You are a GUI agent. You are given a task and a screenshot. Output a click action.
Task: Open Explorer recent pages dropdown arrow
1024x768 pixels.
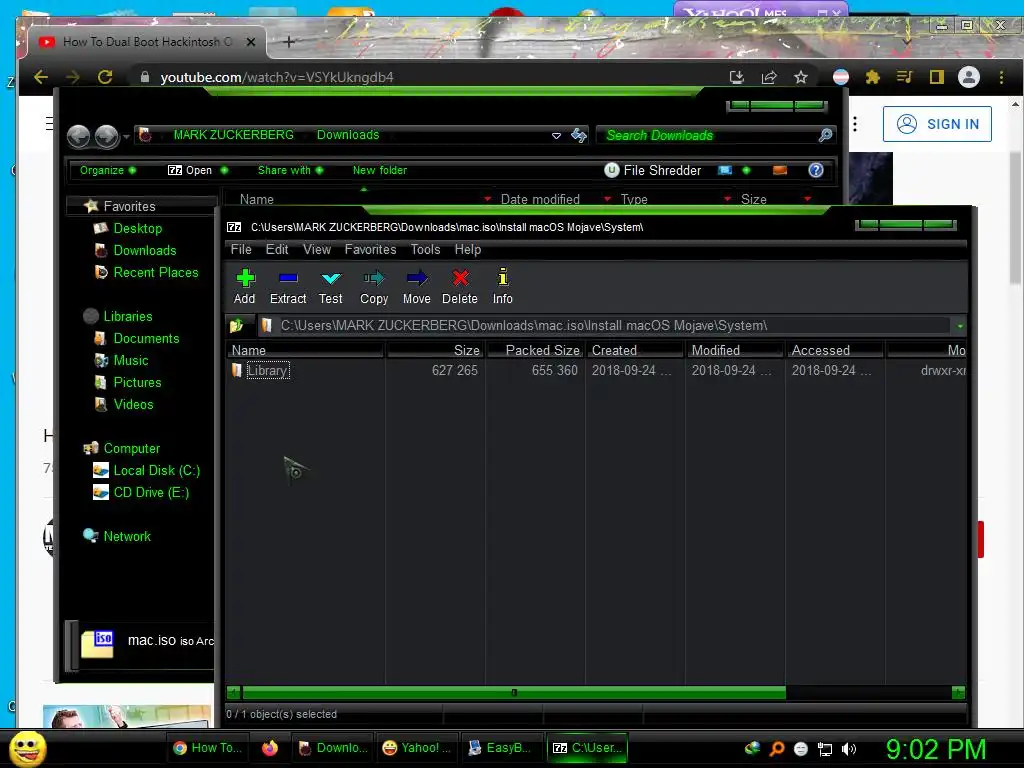127,137
